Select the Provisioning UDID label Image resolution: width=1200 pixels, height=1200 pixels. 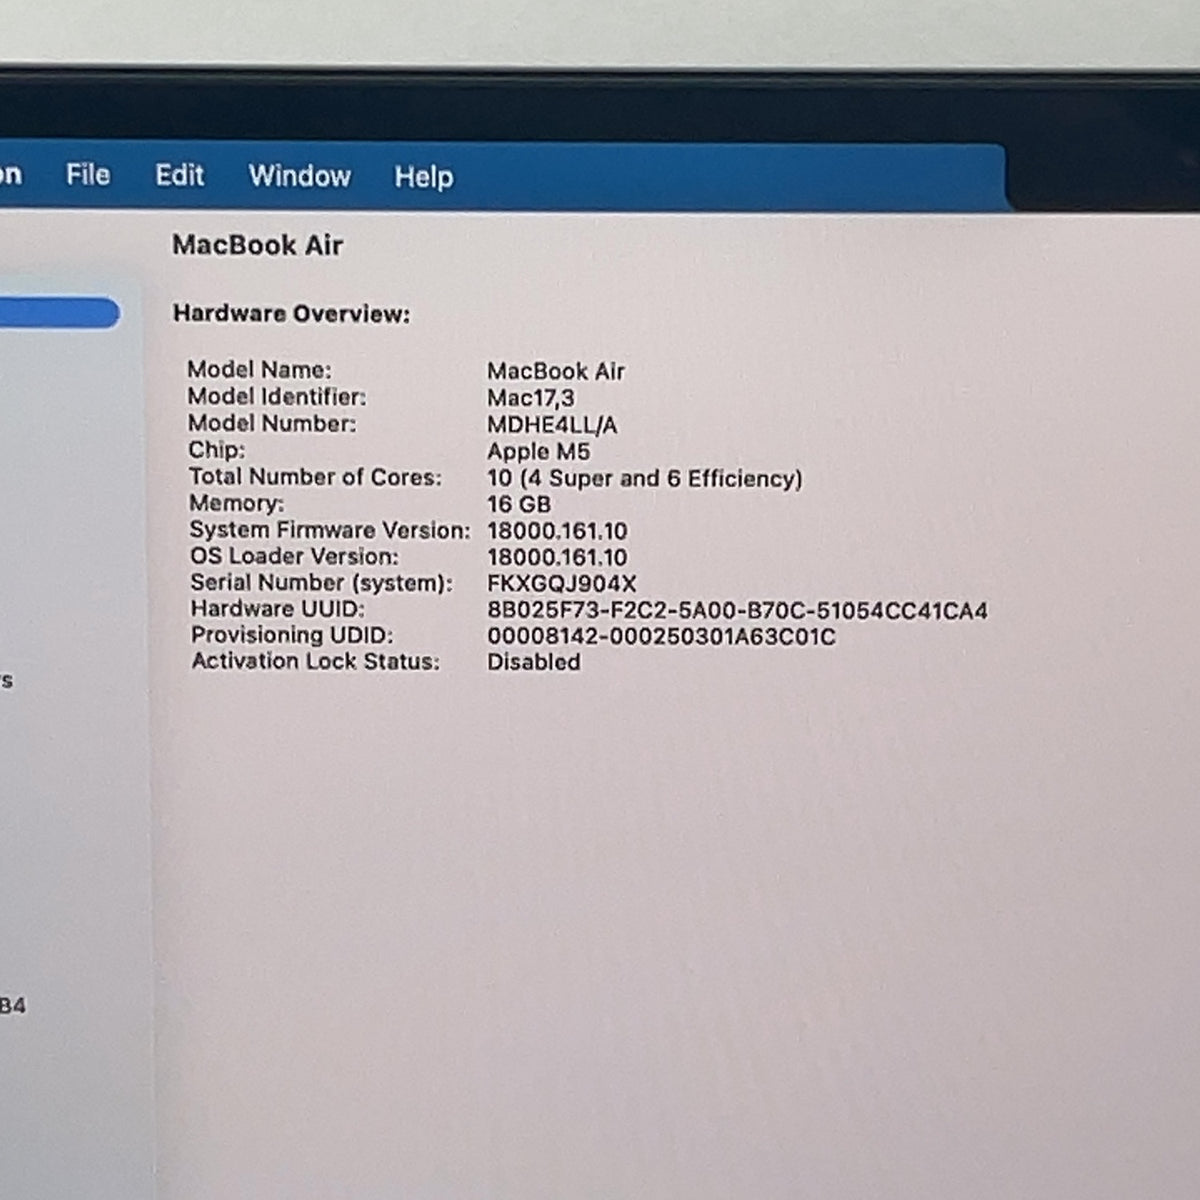pos(292,635)
